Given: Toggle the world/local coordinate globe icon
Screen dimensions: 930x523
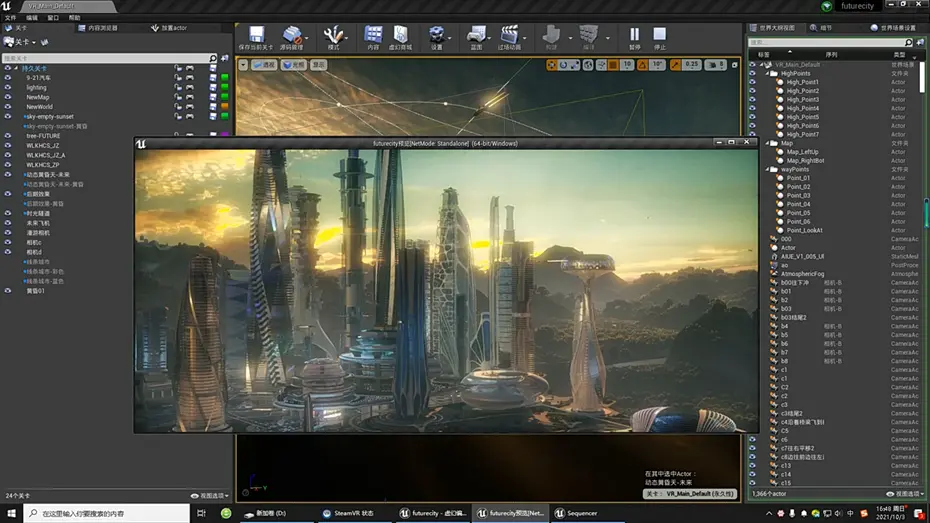Looking at the screenshot, I should tap(588, 65).
